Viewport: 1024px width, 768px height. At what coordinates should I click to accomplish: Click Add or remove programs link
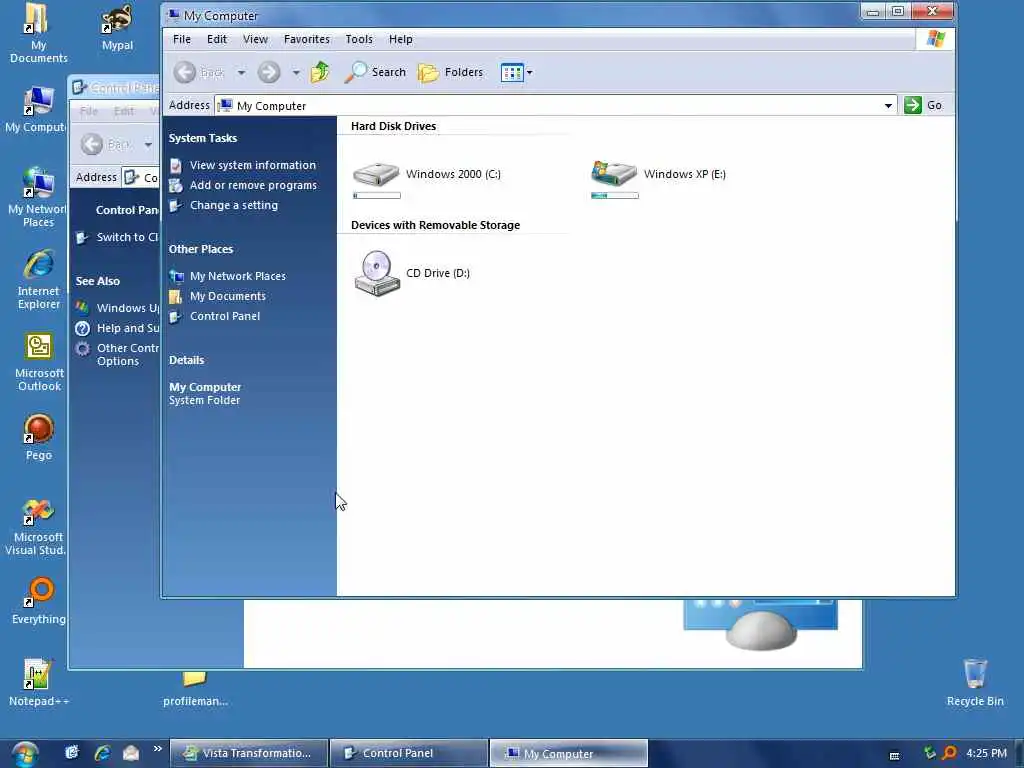pyautogui.click(x=253, y=185)
